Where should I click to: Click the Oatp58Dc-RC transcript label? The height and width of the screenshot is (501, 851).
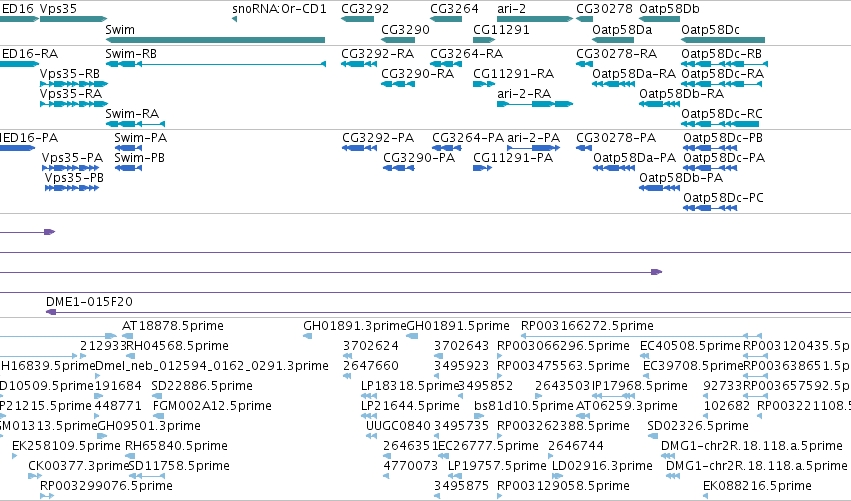(x=722, y=113)
